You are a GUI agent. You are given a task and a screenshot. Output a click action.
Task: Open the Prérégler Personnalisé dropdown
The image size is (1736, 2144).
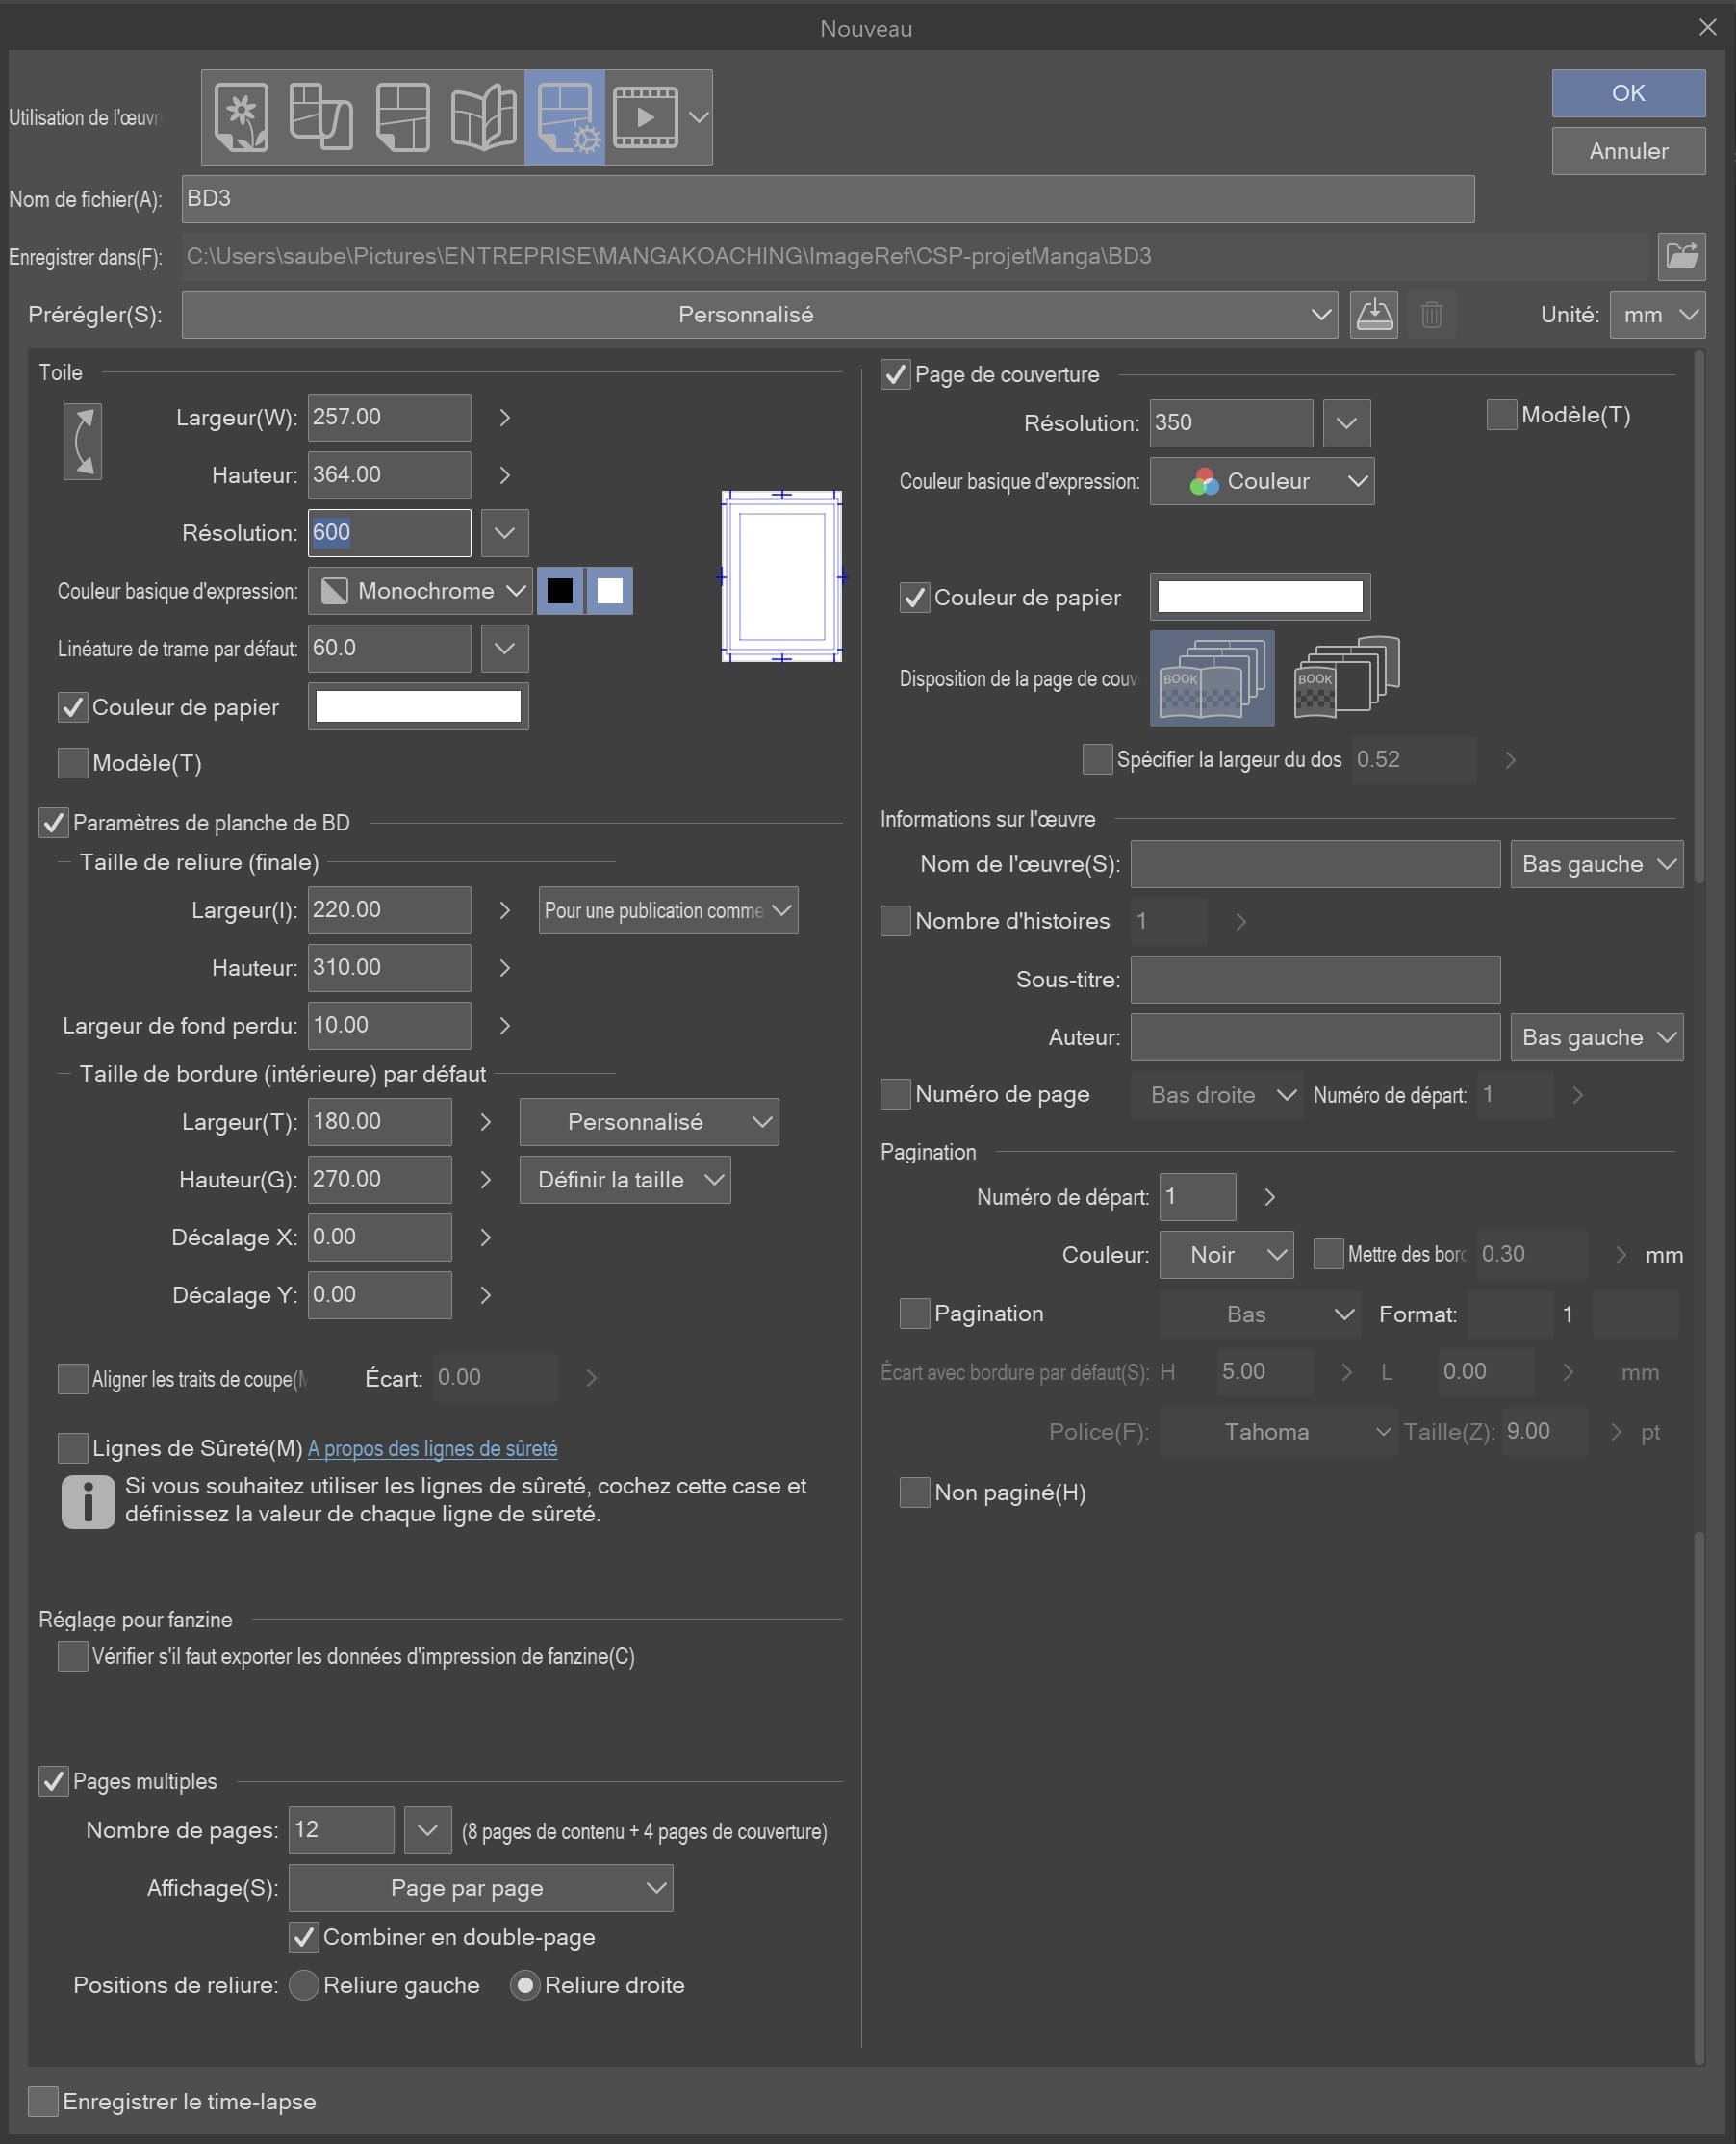tap(760, 314)
